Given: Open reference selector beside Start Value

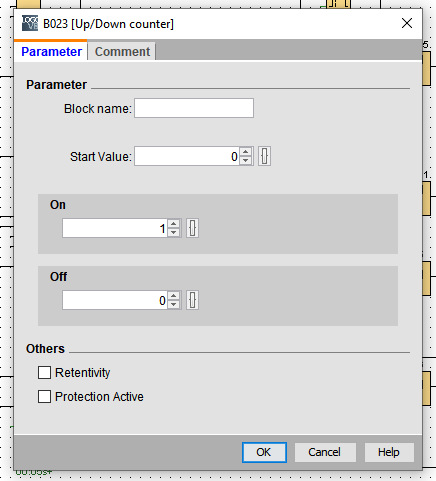Looking at the screenshot, I should pos(264,156).
